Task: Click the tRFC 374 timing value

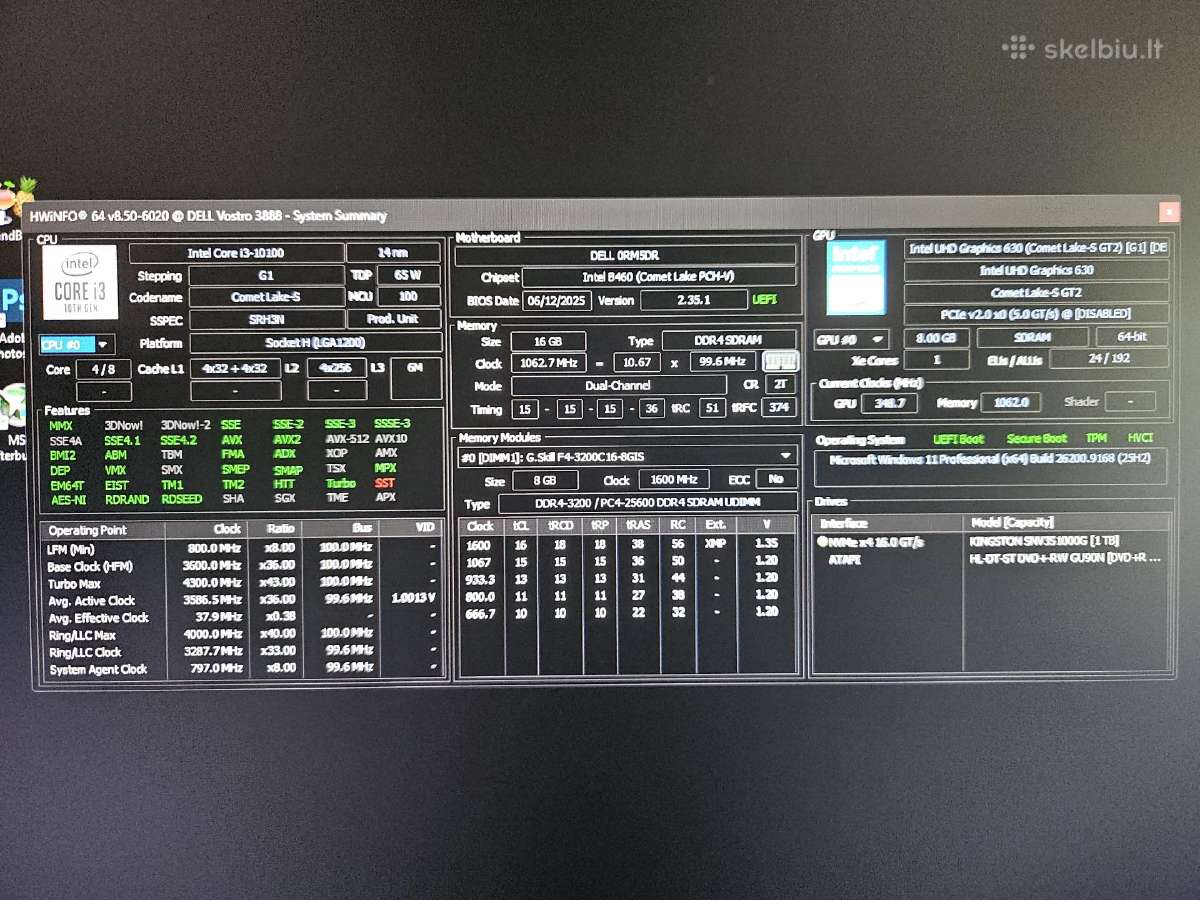Action: click(777, 407)
